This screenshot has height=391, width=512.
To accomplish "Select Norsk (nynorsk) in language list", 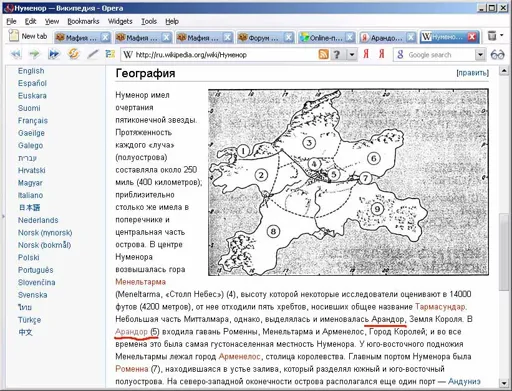I will pos(45,233).
